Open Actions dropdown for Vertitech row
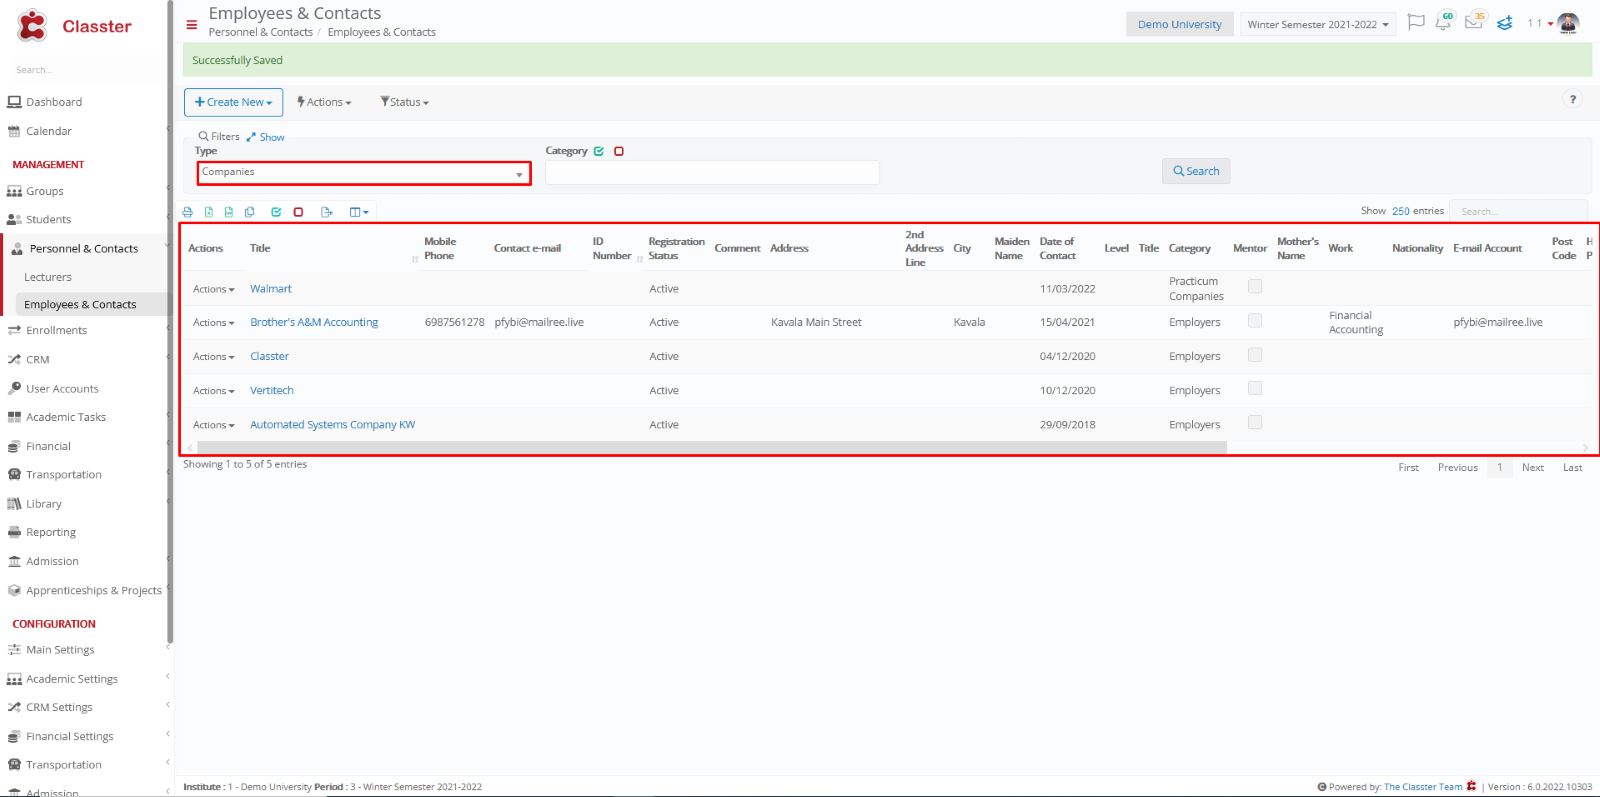 click(x=213, y=391)
